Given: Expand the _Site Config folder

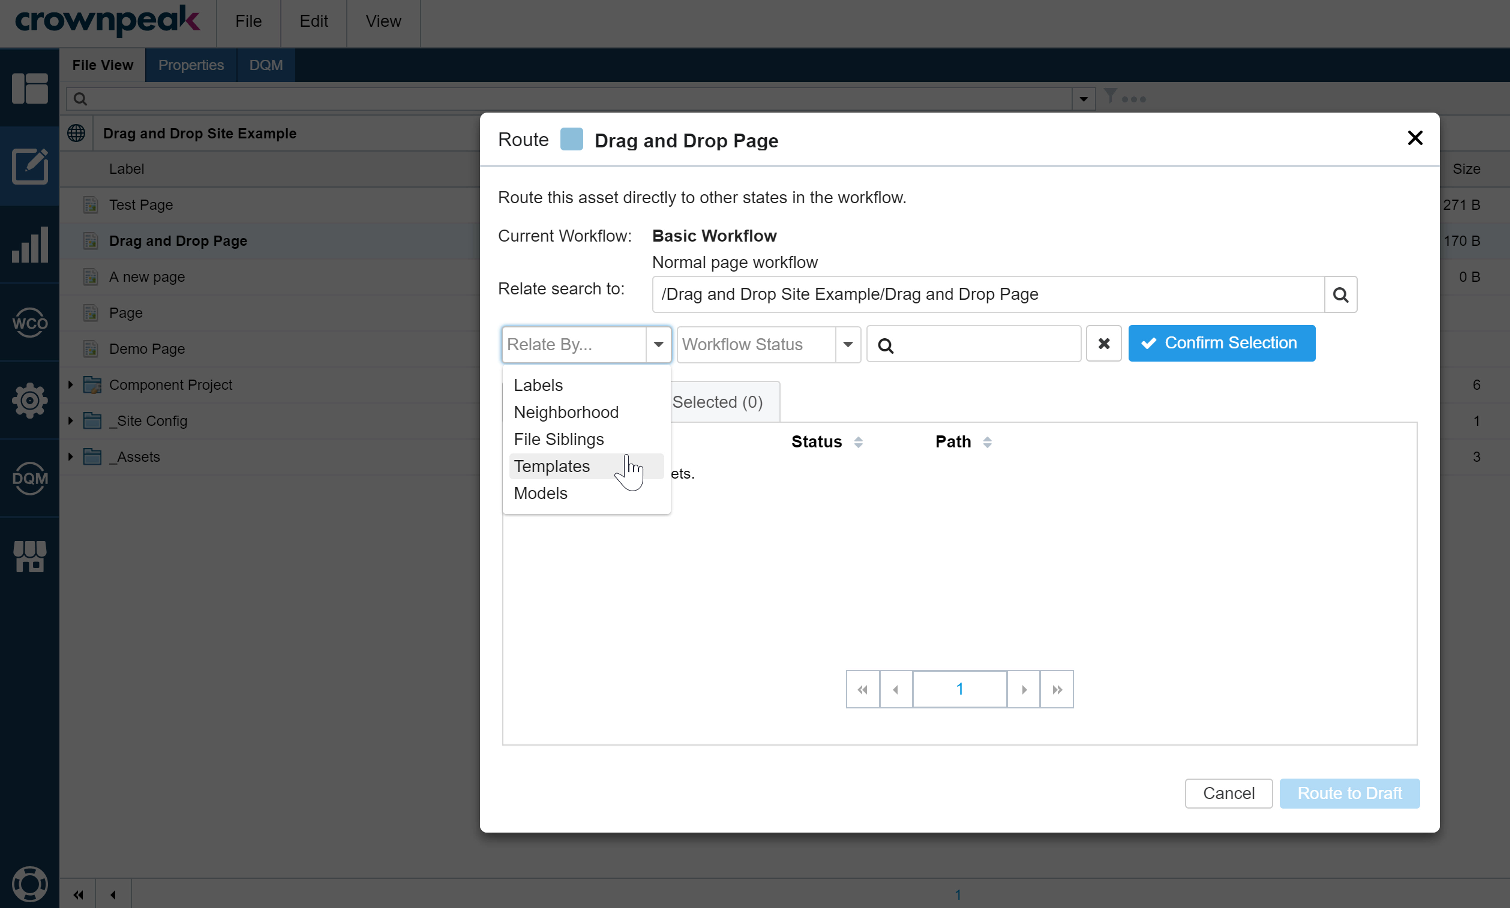Looking at the screenshot, I should 70,421.
